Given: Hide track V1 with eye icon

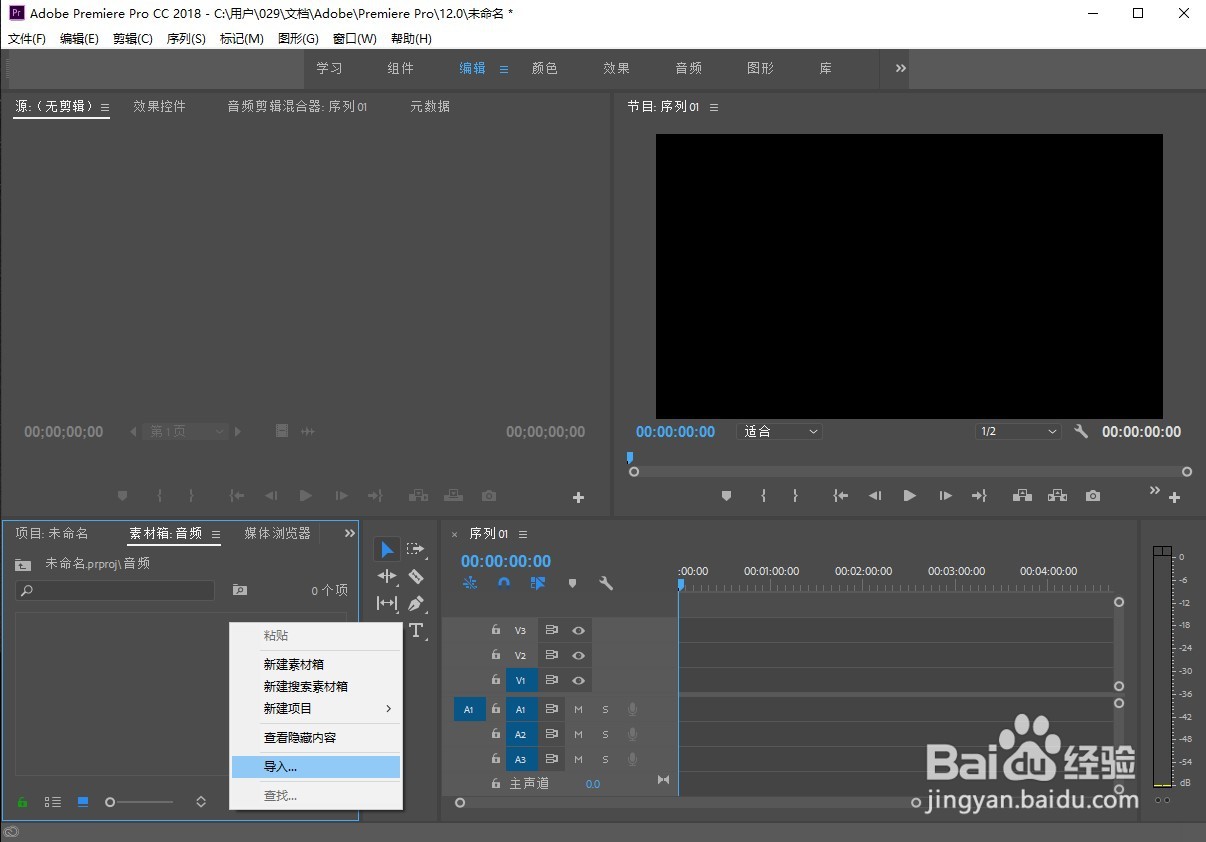Looking at the screenshot, I should [578, 680].
